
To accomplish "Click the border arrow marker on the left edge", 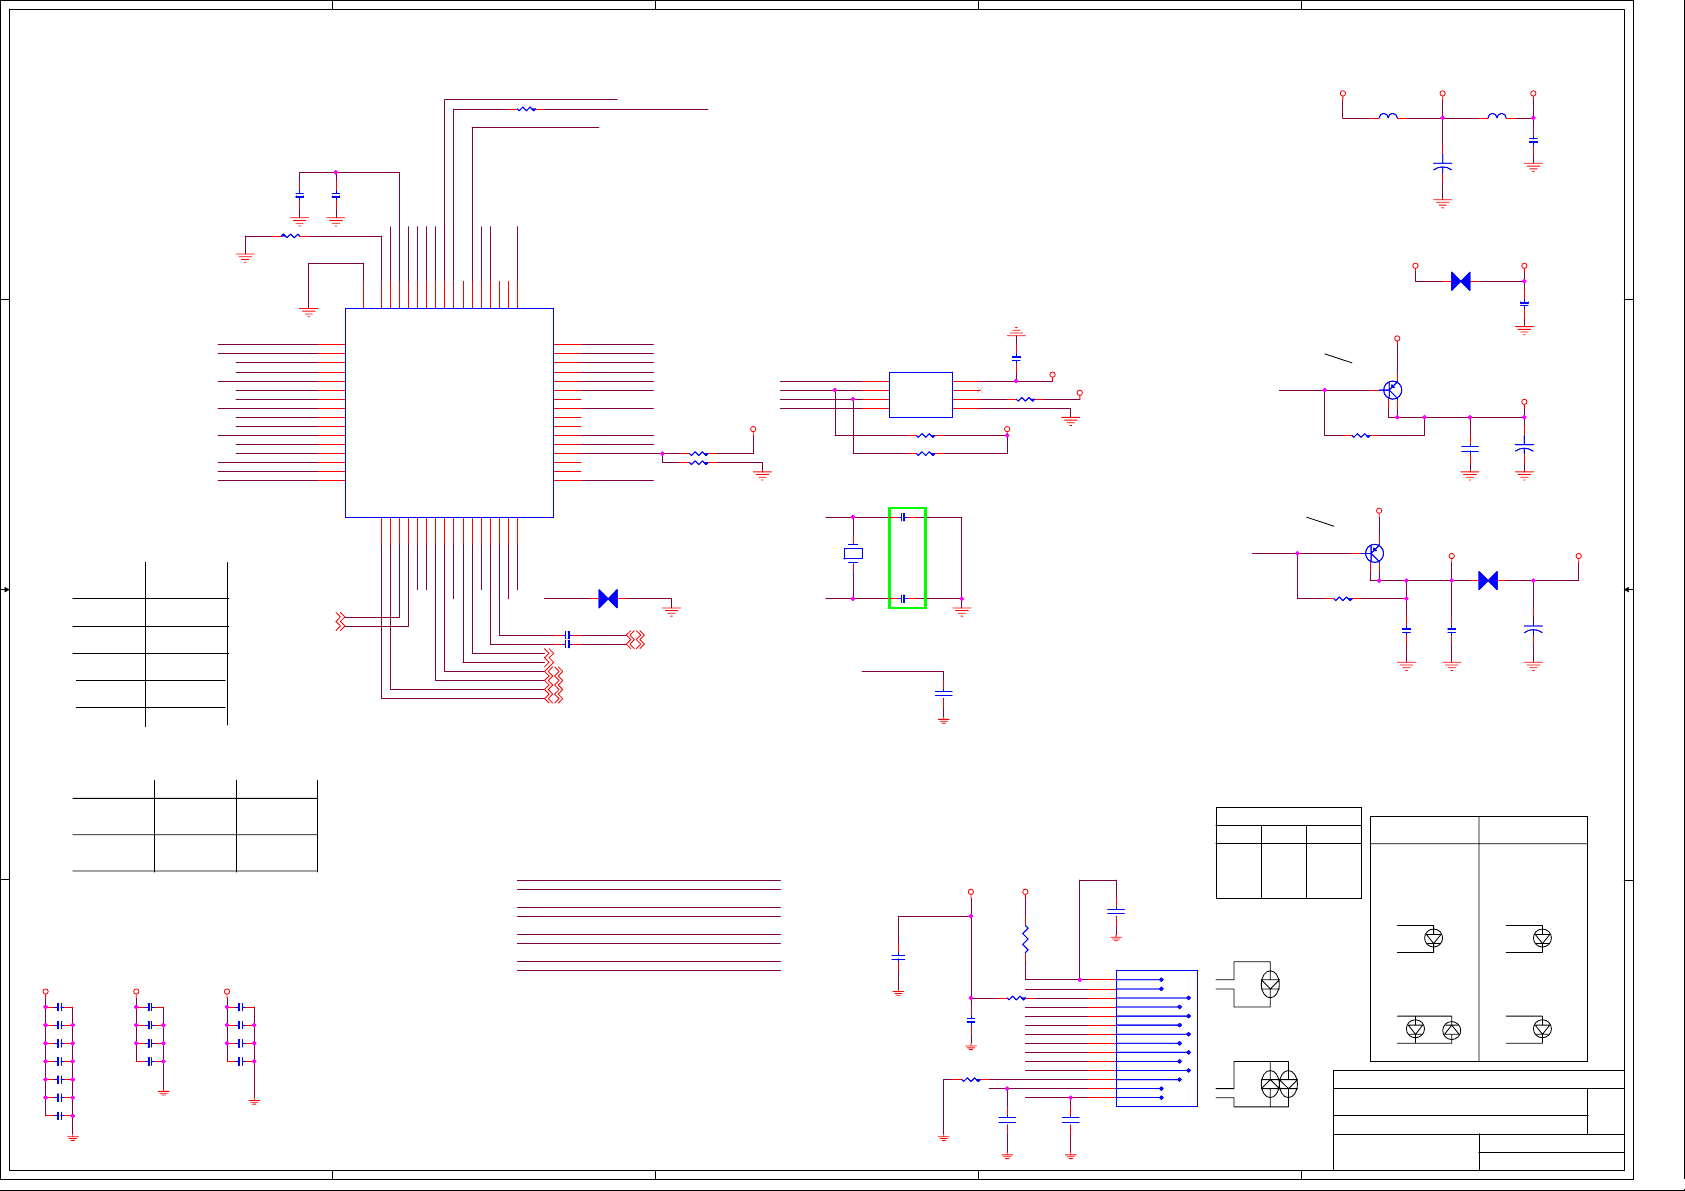I will click(5, 590).
